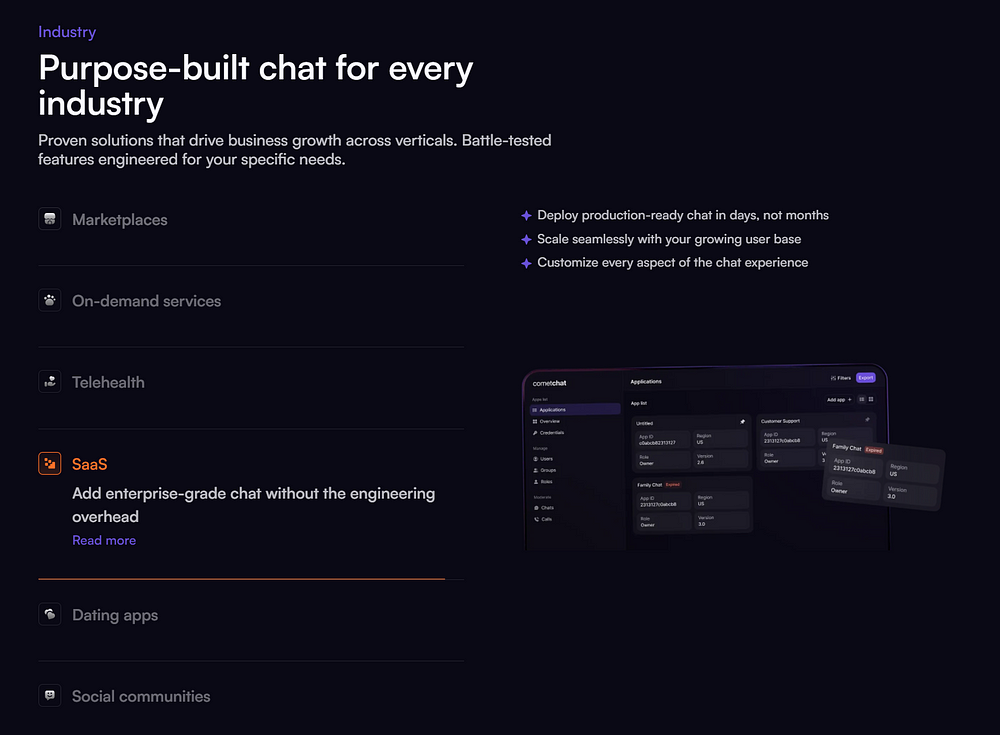
Task: Click the orange SaaS icon
Action: click(x=50, y=464)
